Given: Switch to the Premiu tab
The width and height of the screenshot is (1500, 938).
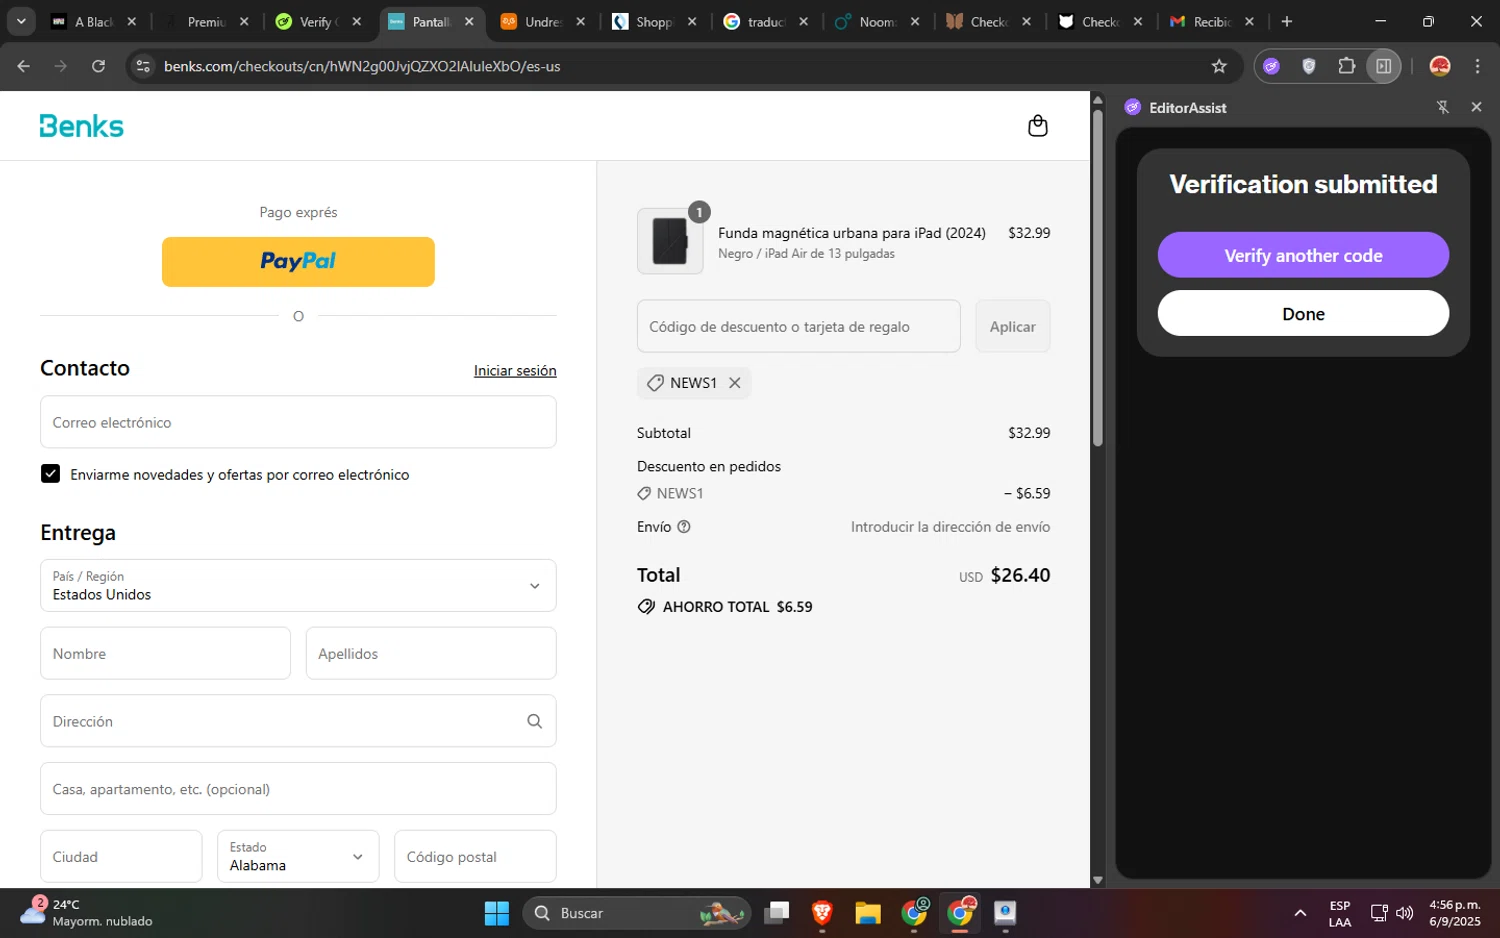Looking at the screenshot, I should (x=206, y=22).
